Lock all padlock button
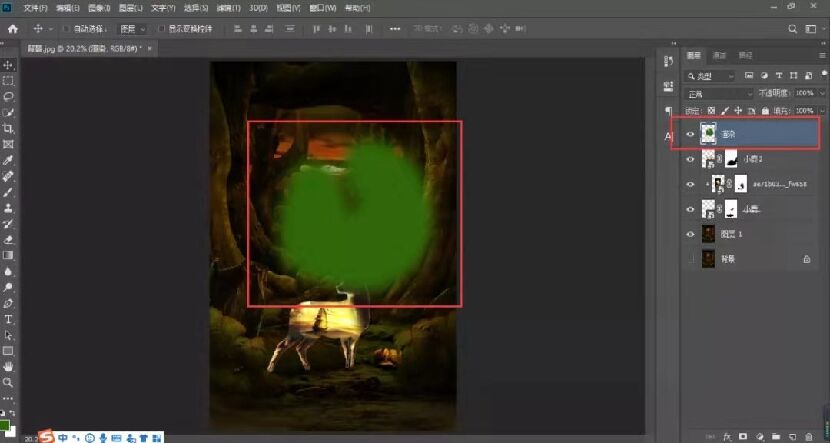830x443 pixels. tap(765, 111)
